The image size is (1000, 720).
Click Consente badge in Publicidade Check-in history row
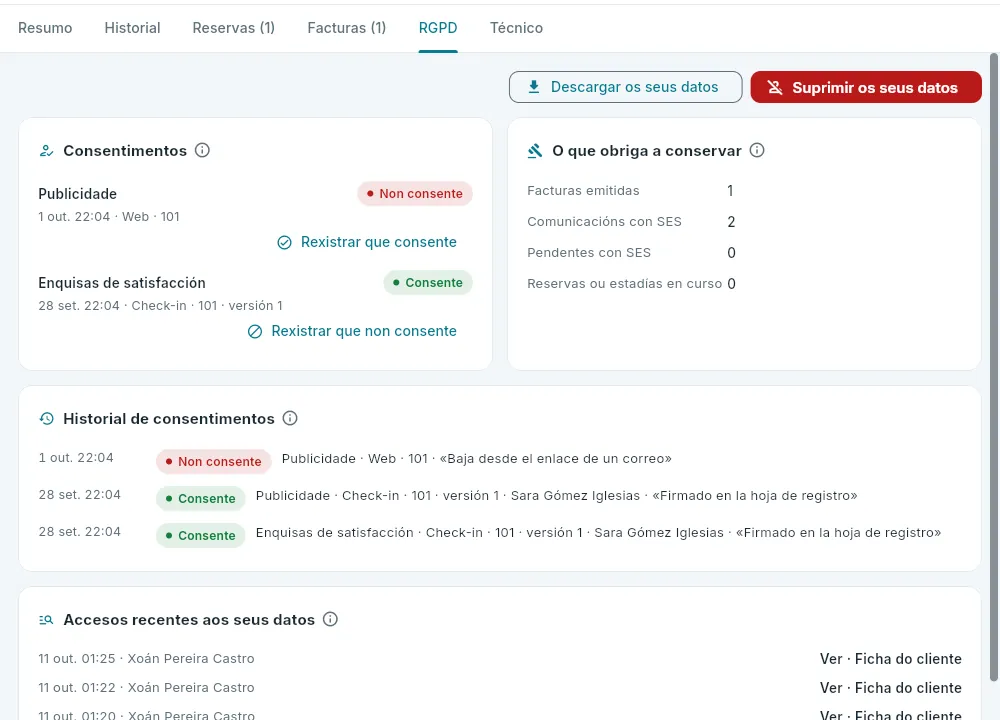click(x=200, y=499)
